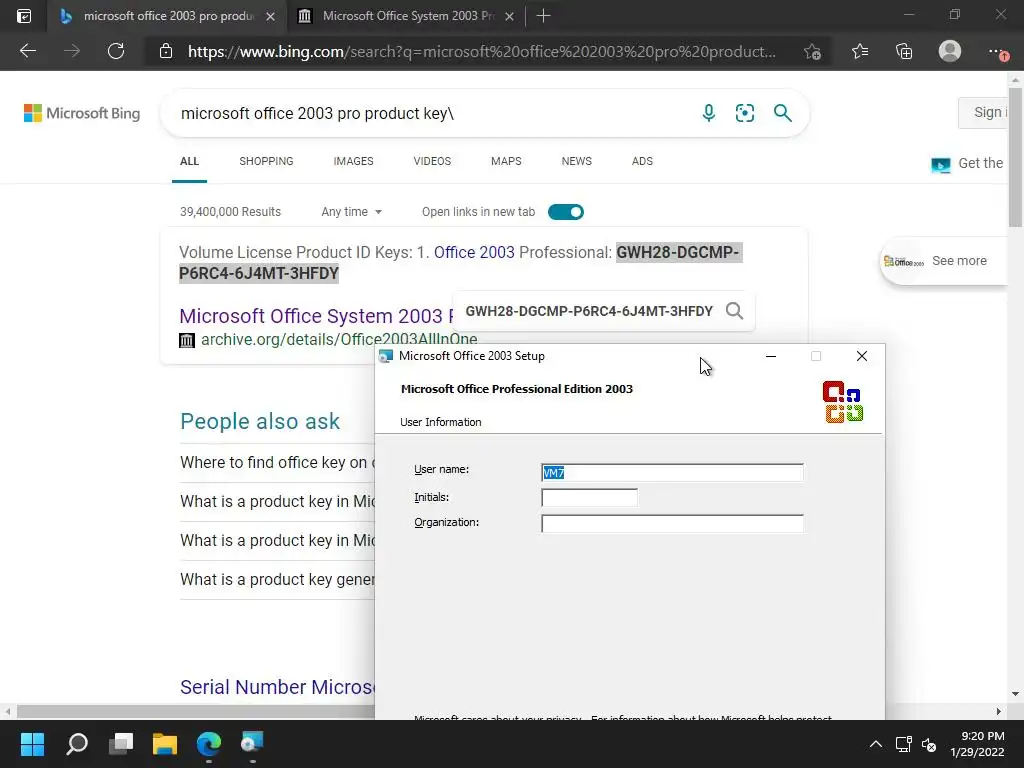
Task: Open archive.org/details/Office2003AllInOne link
Action: pyautogui.click(x=339, y=340)
